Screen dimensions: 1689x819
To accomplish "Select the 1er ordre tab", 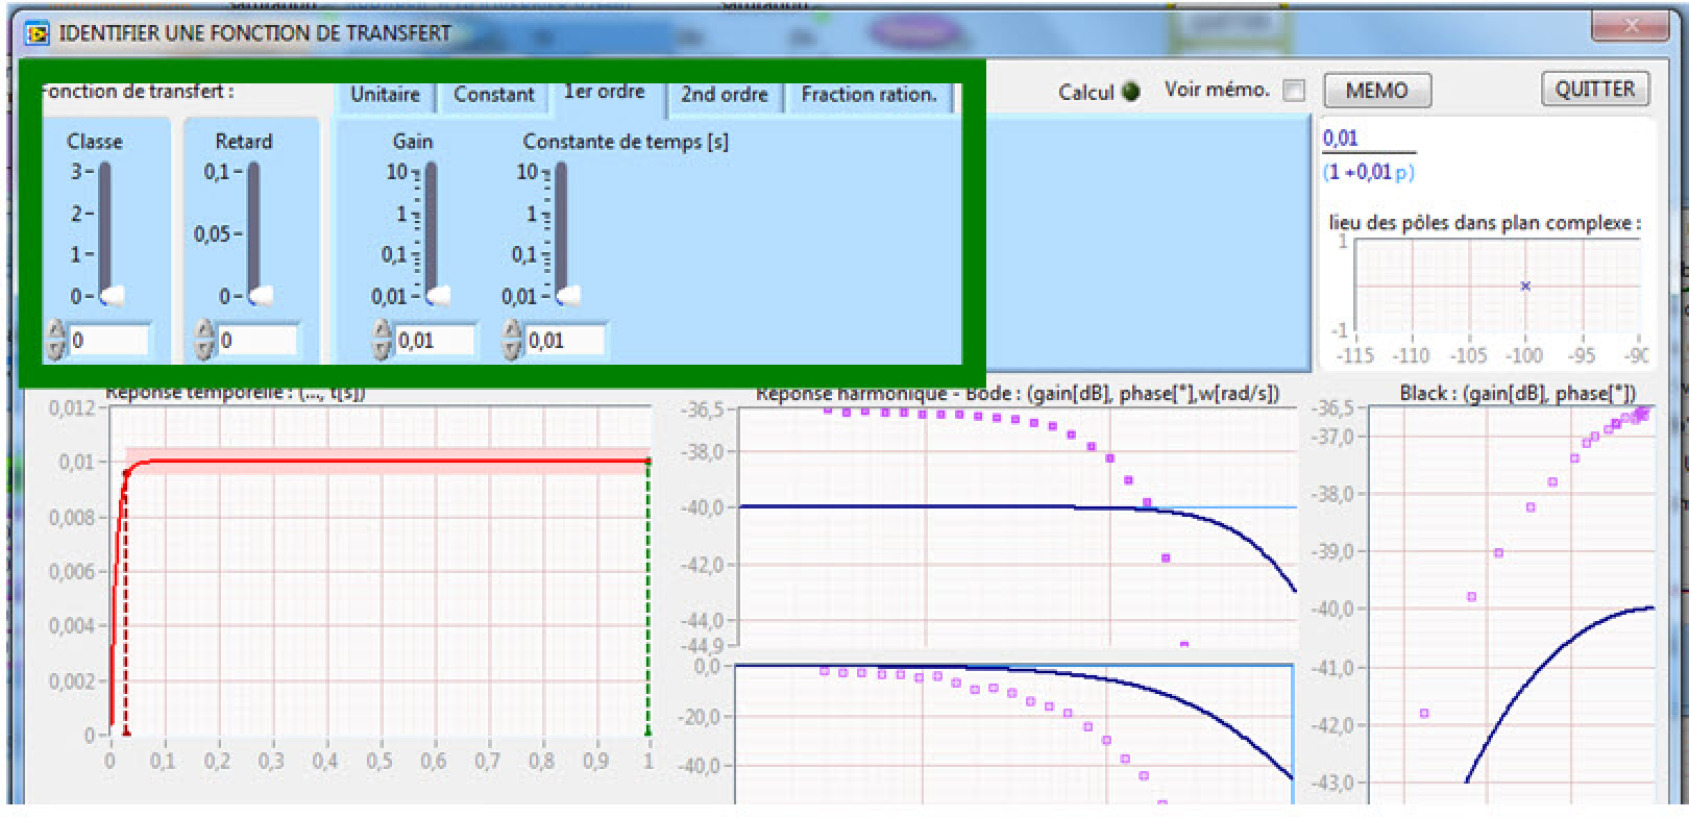I will click(605, 92).
